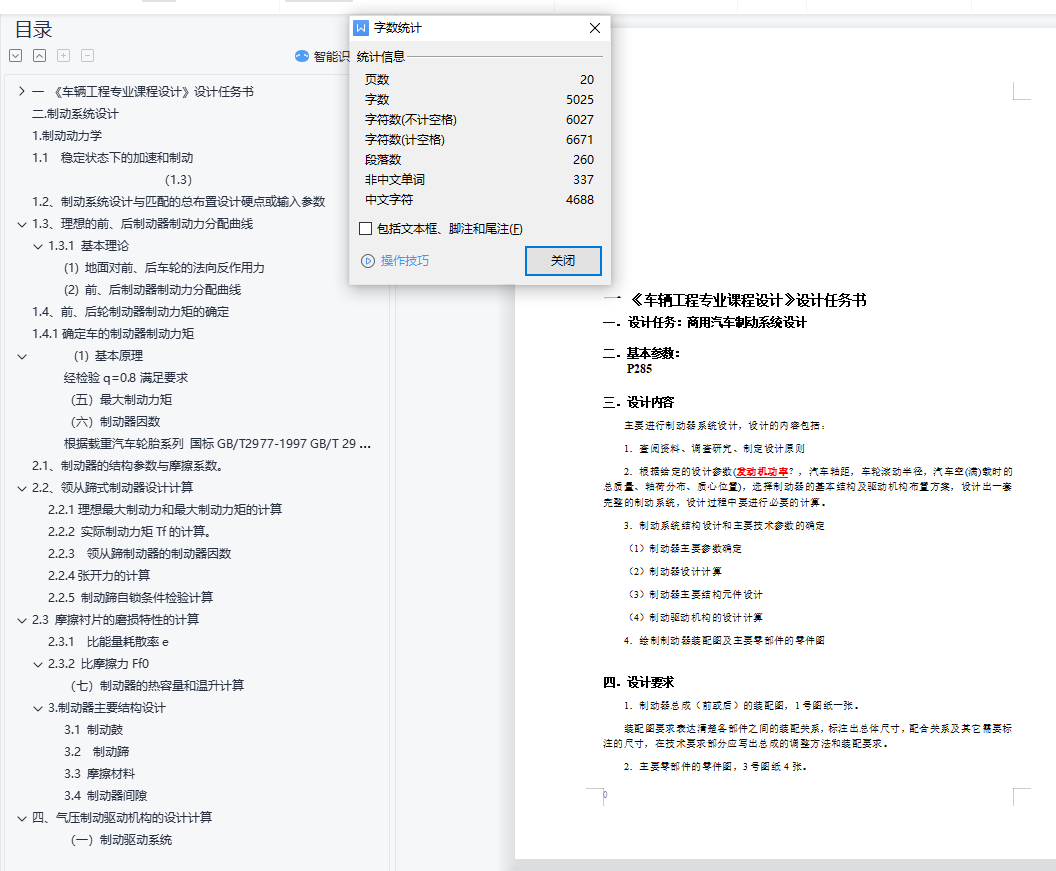
Task: Click the 智能识别 smart recognition icon
Action: pyautogui.click(x=302, y=57)
